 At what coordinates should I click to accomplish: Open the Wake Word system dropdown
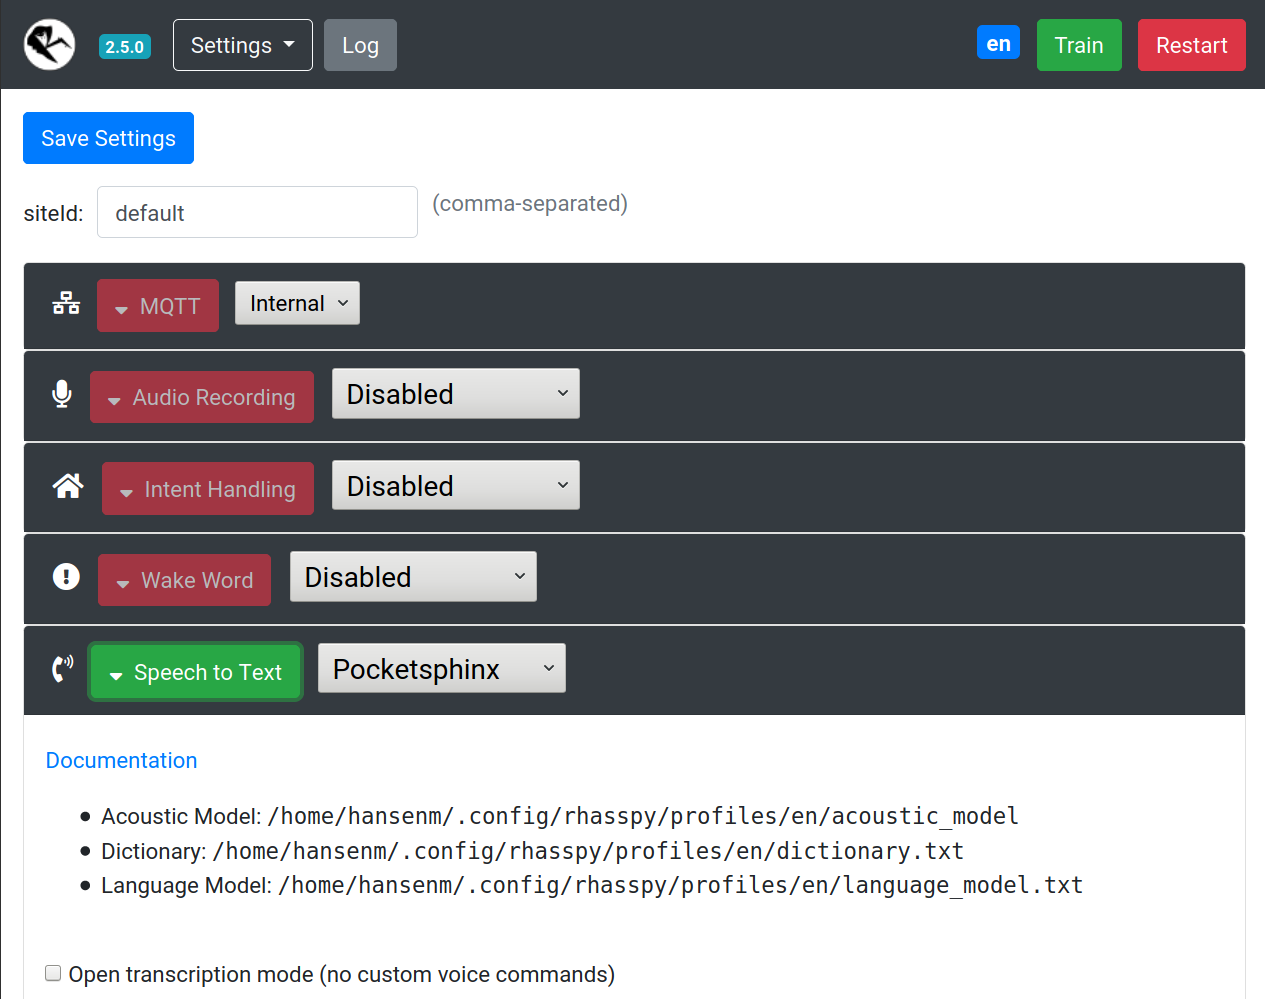point(413,576)
